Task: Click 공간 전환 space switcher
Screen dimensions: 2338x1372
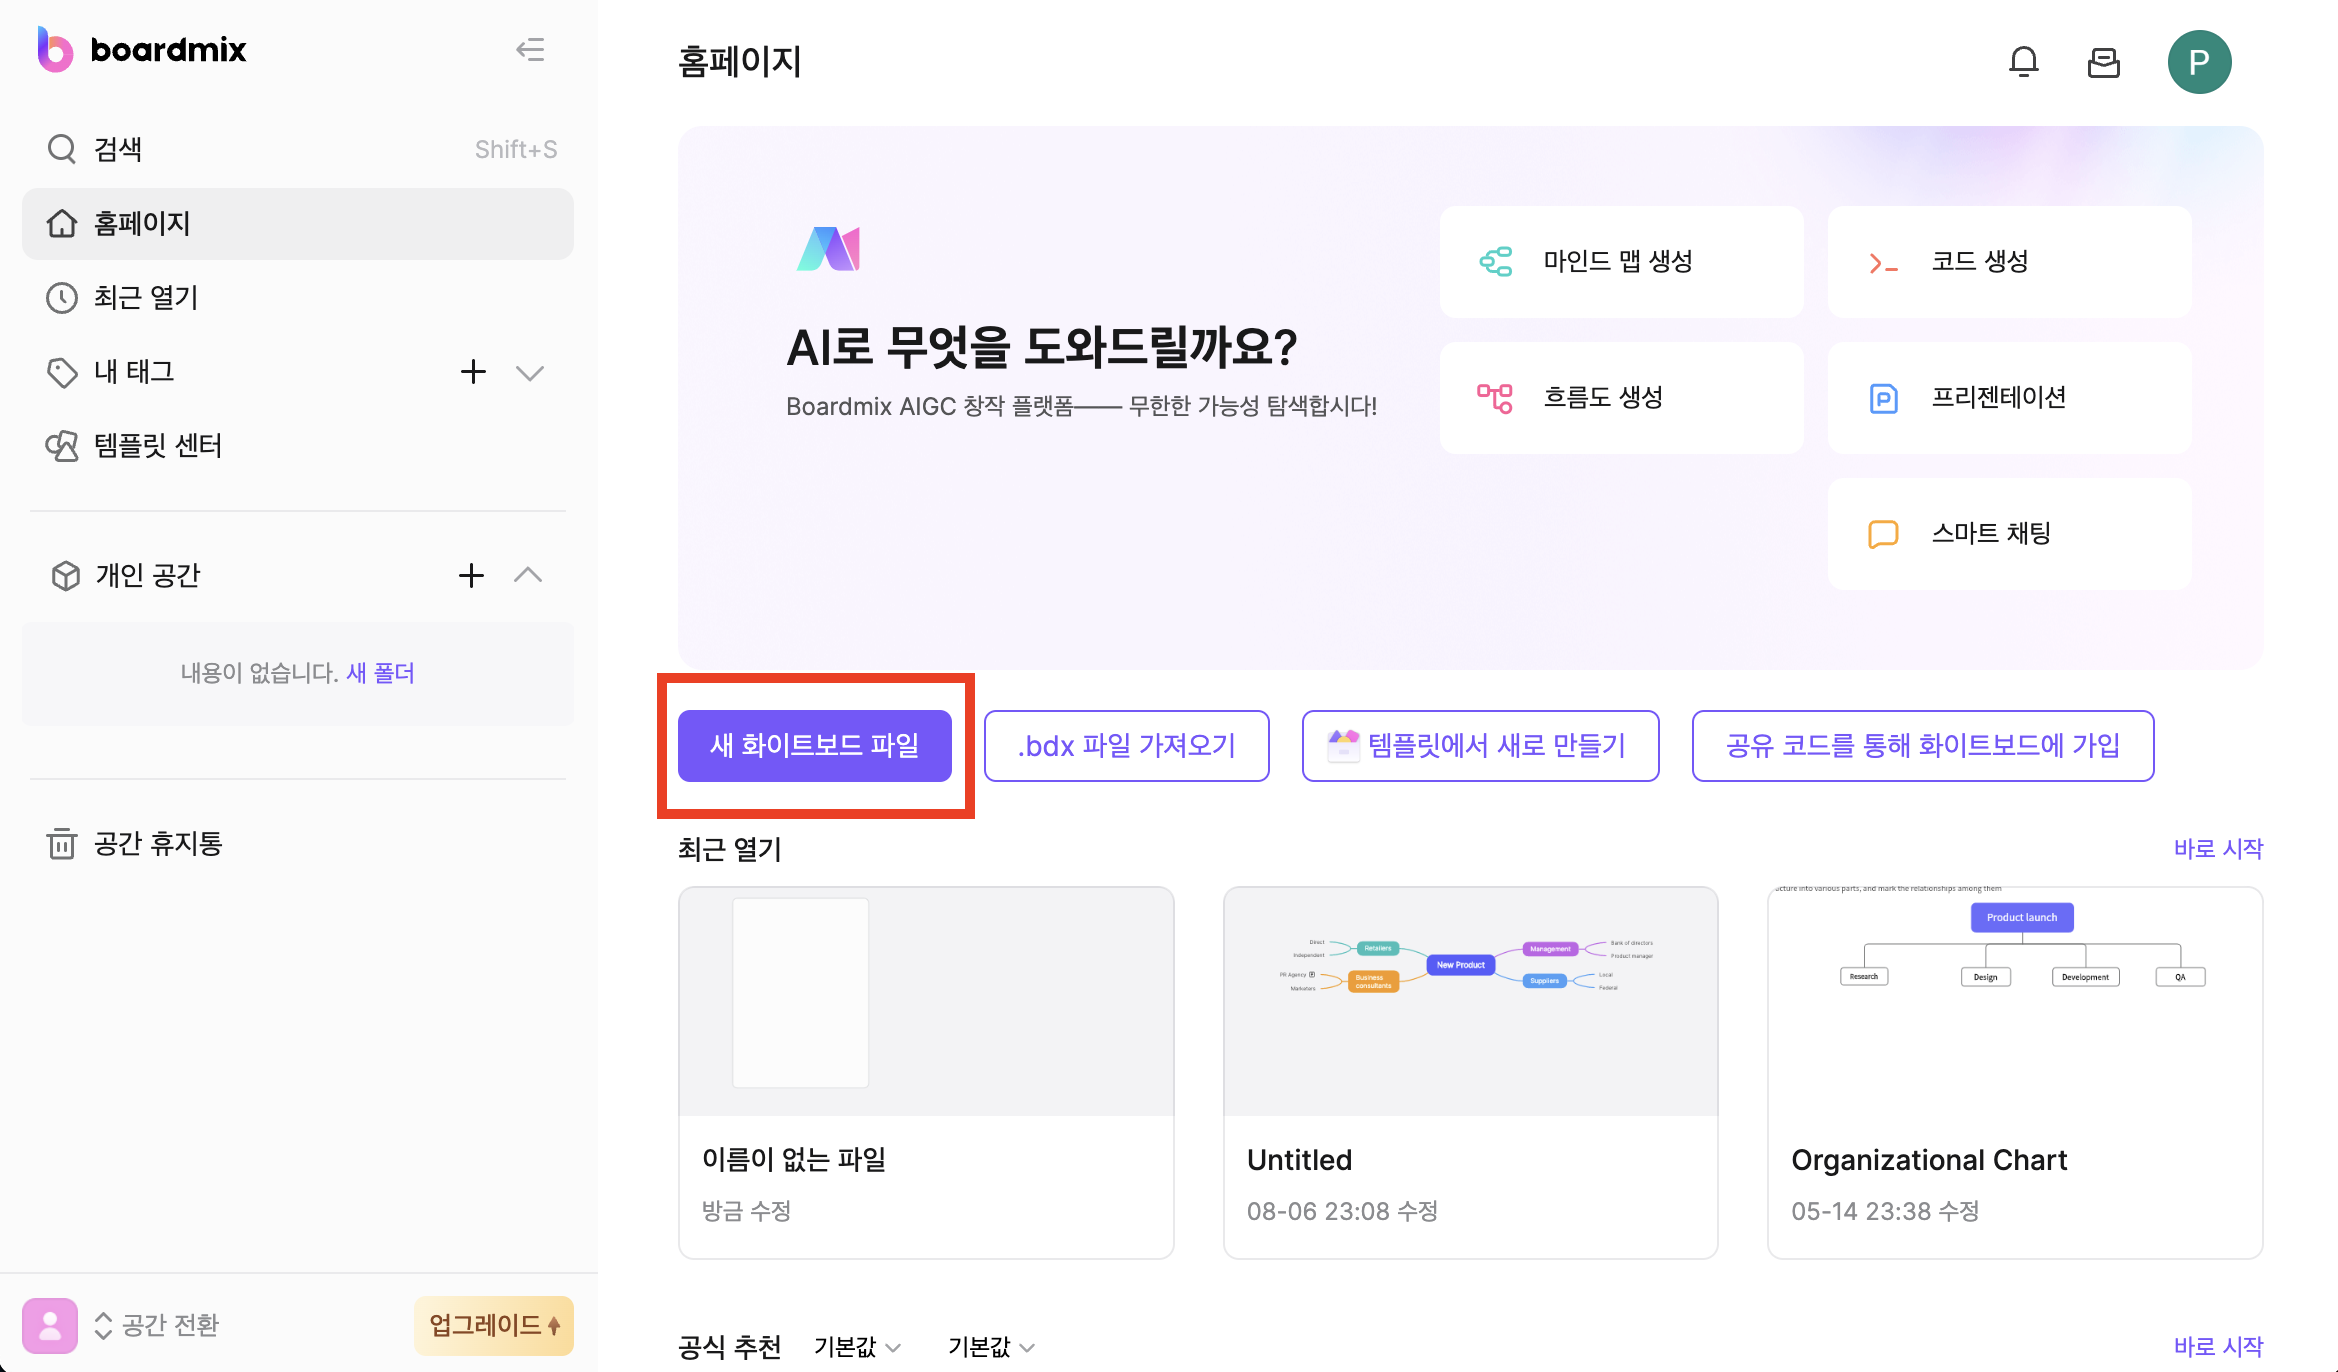Action: [157, 1325]
